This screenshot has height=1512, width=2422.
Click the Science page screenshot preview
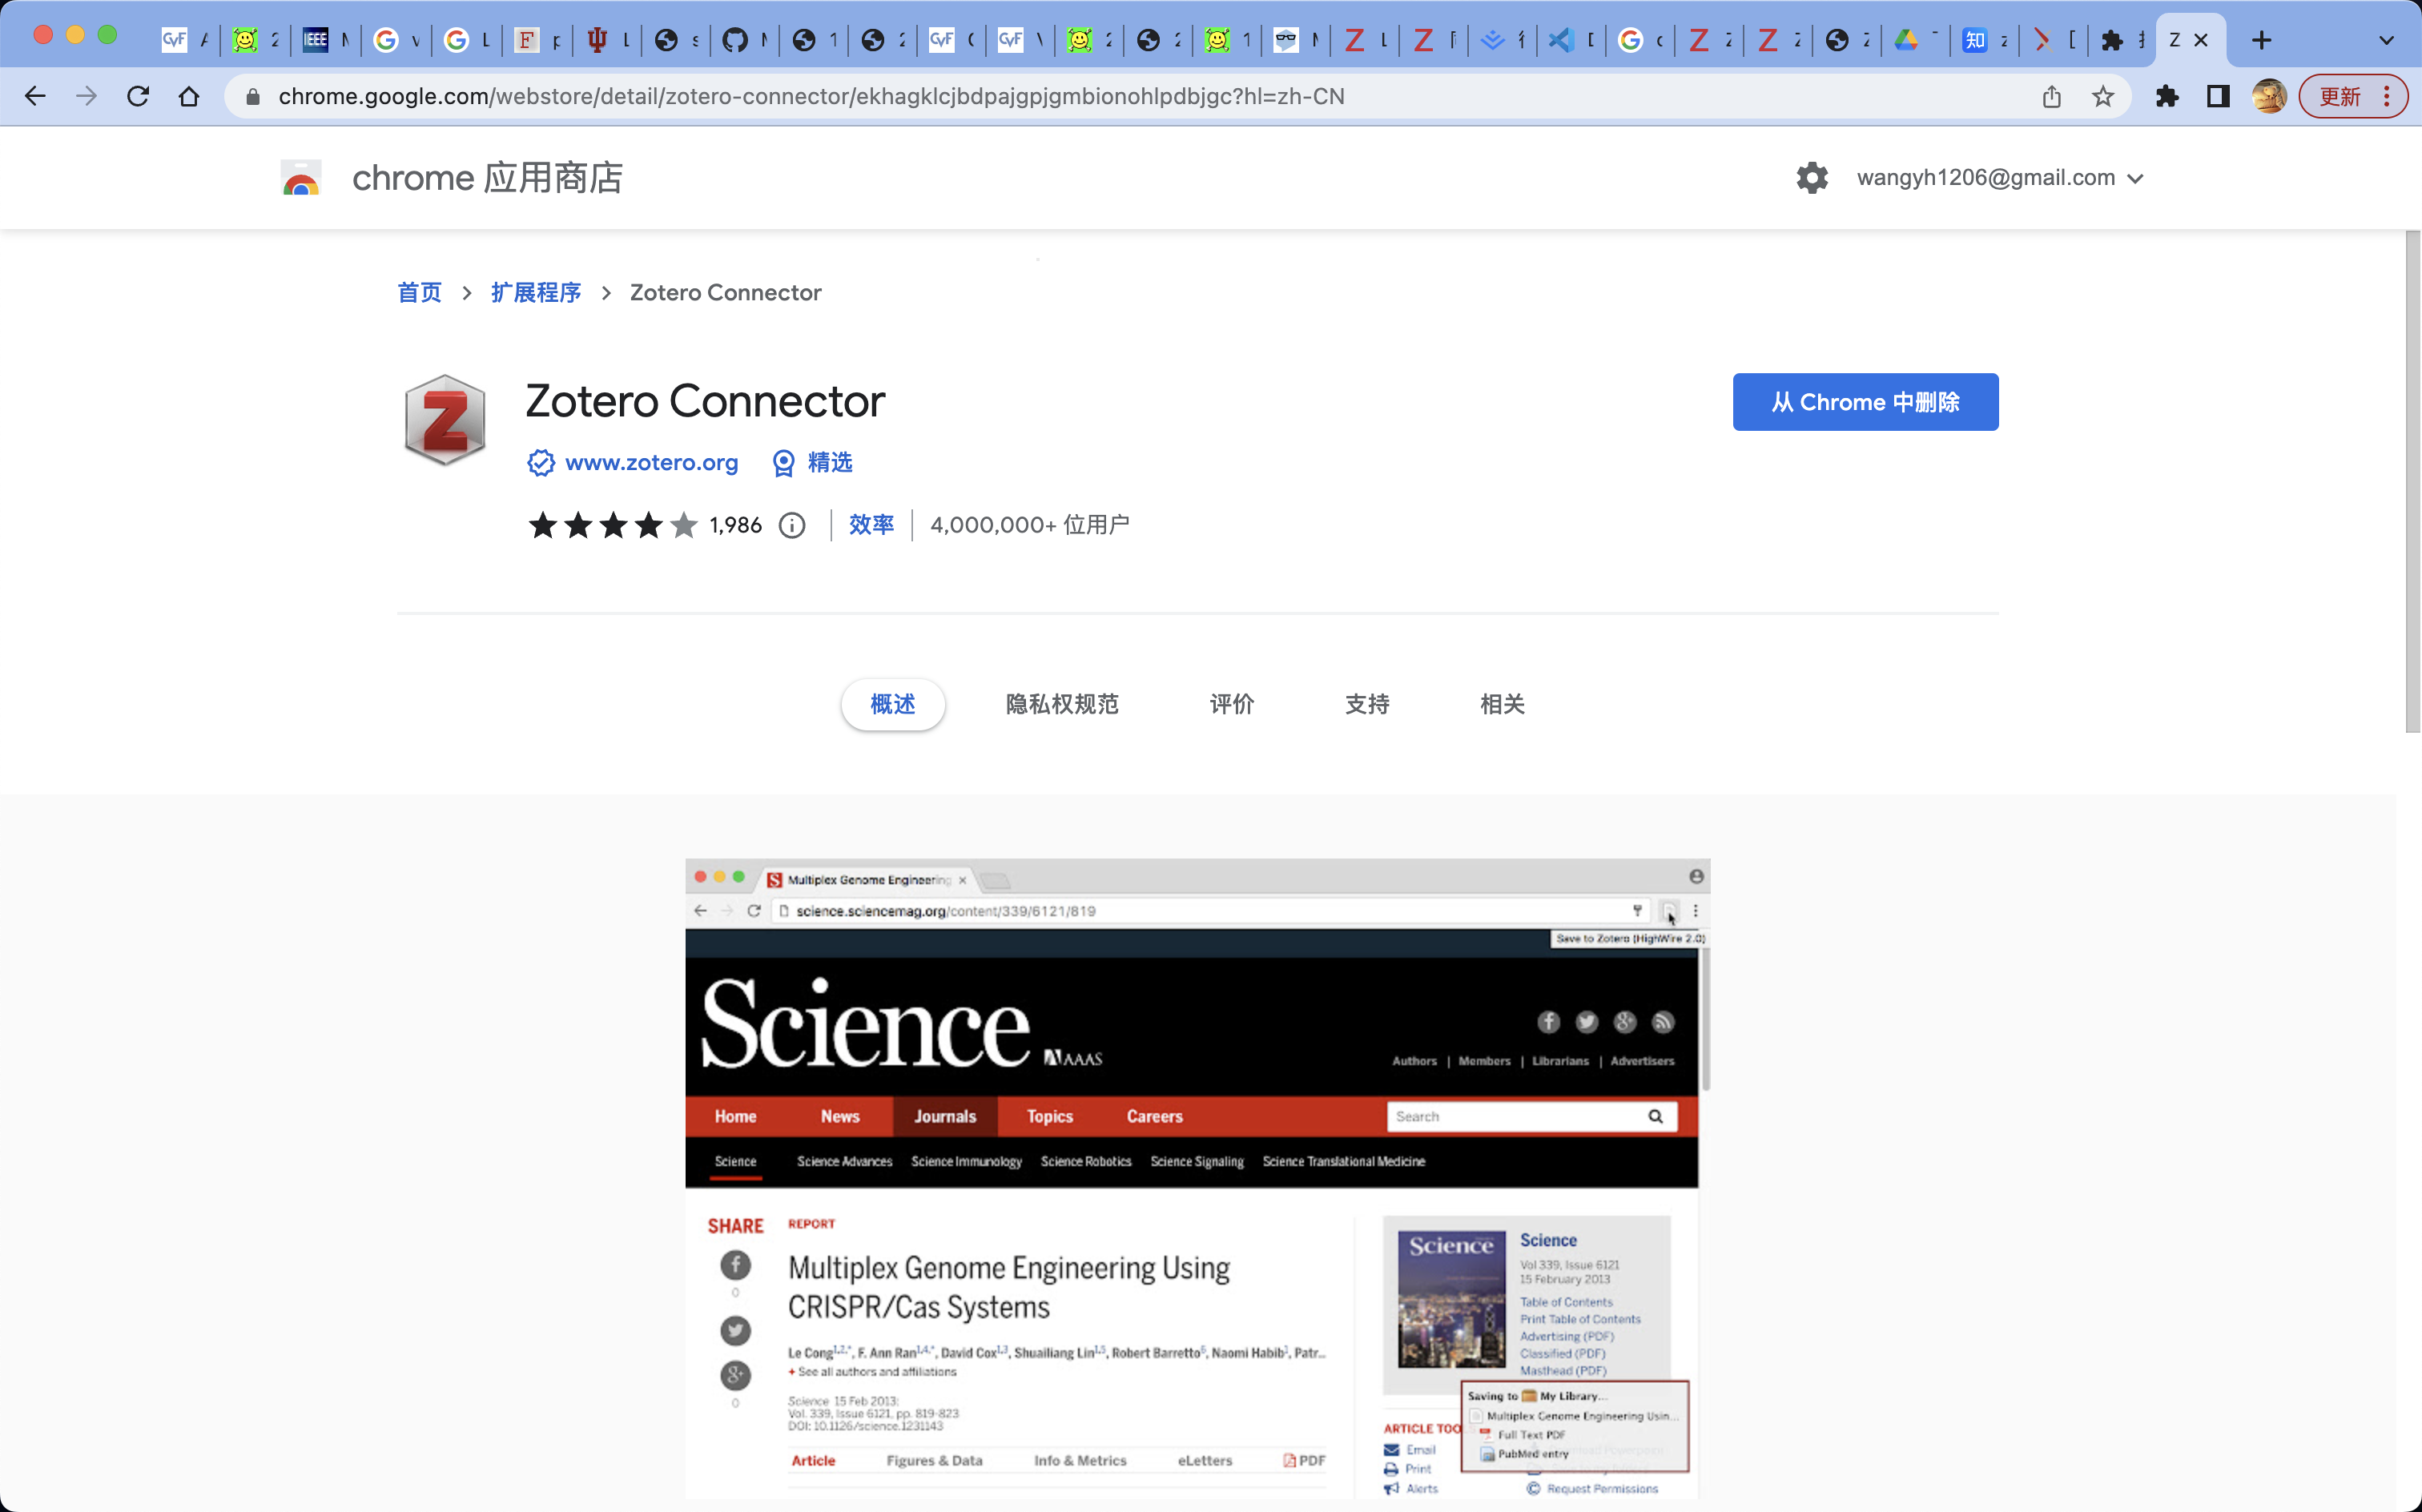pyautogui.click(x=1197, y=1180)
